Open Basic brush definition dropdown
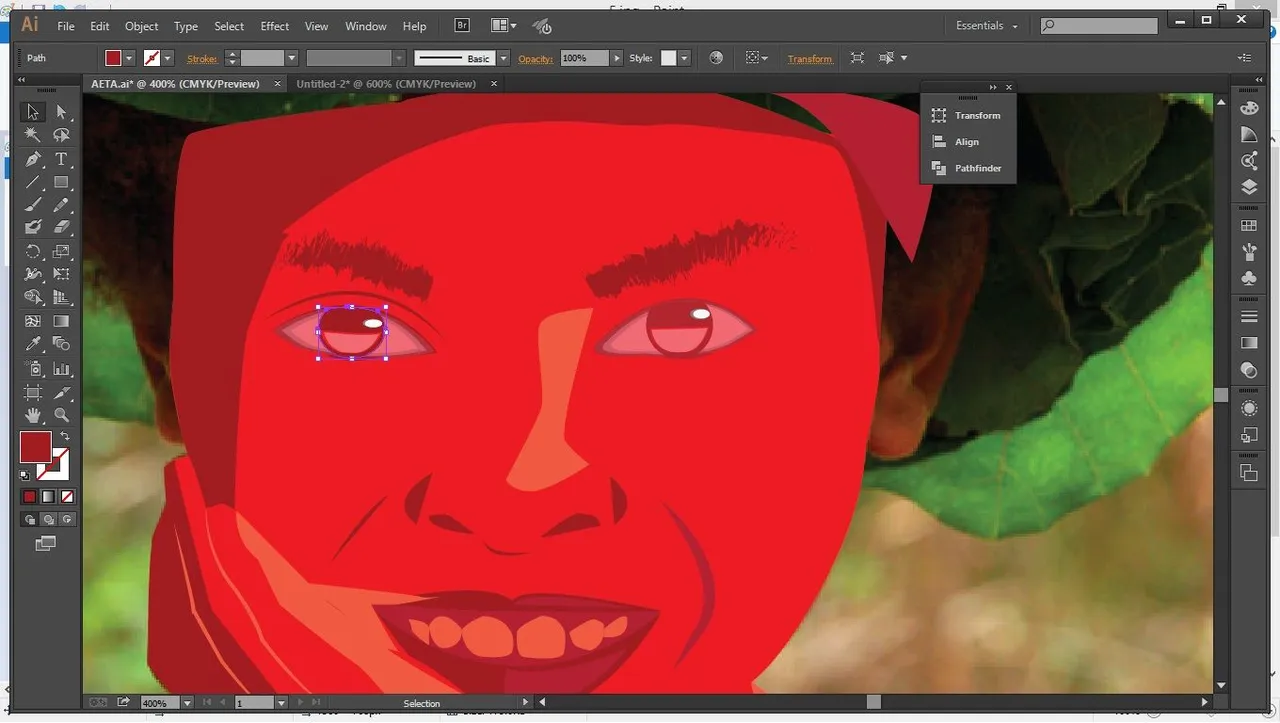The width and height of the screenshot is (1280, 723). click(503, 58)
